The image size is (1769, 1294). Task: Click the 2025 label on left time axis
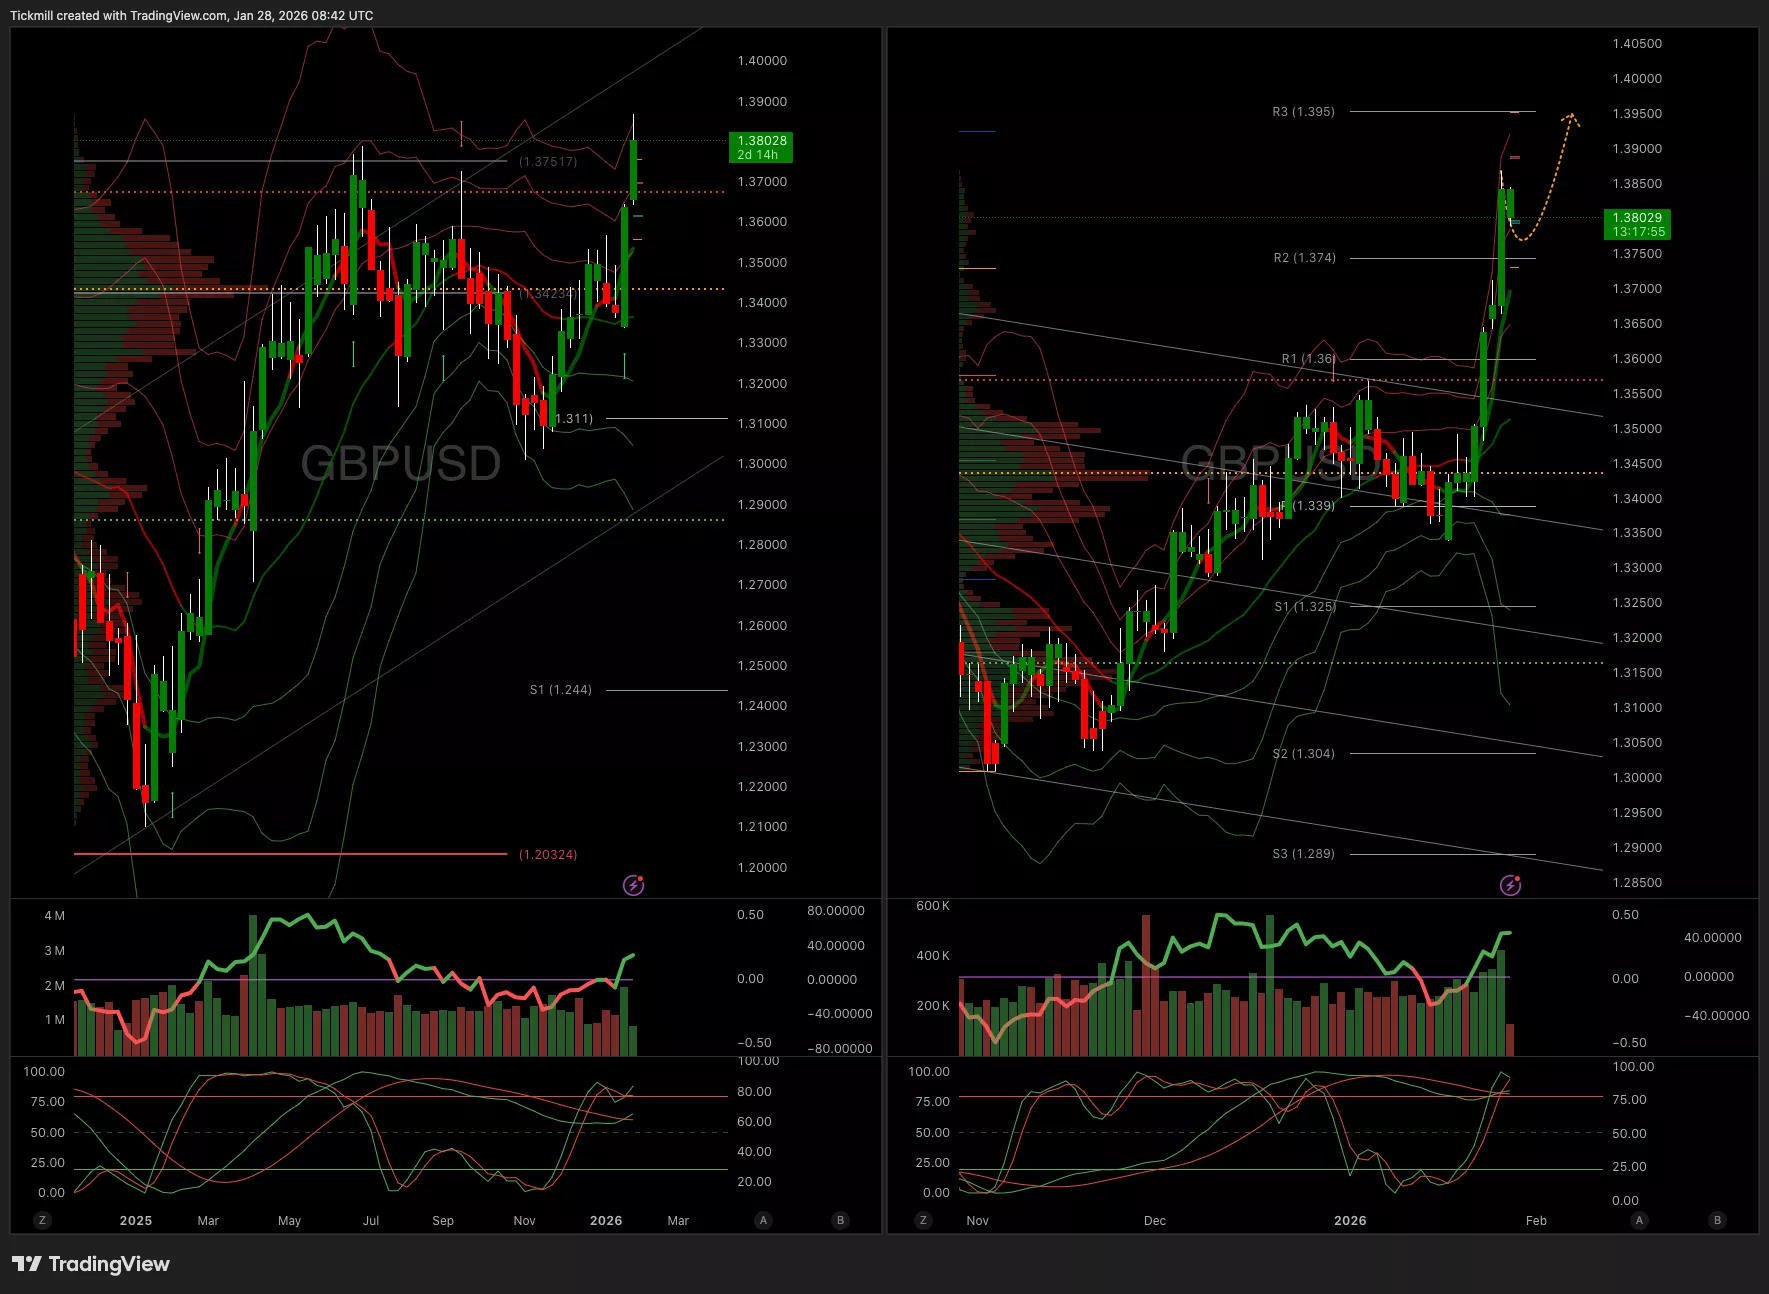(136, 1221)
